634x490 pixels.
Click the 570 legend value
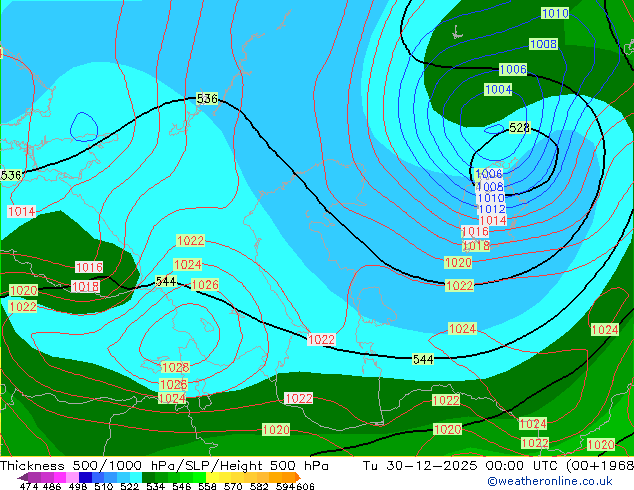click(x=233, y=486)
